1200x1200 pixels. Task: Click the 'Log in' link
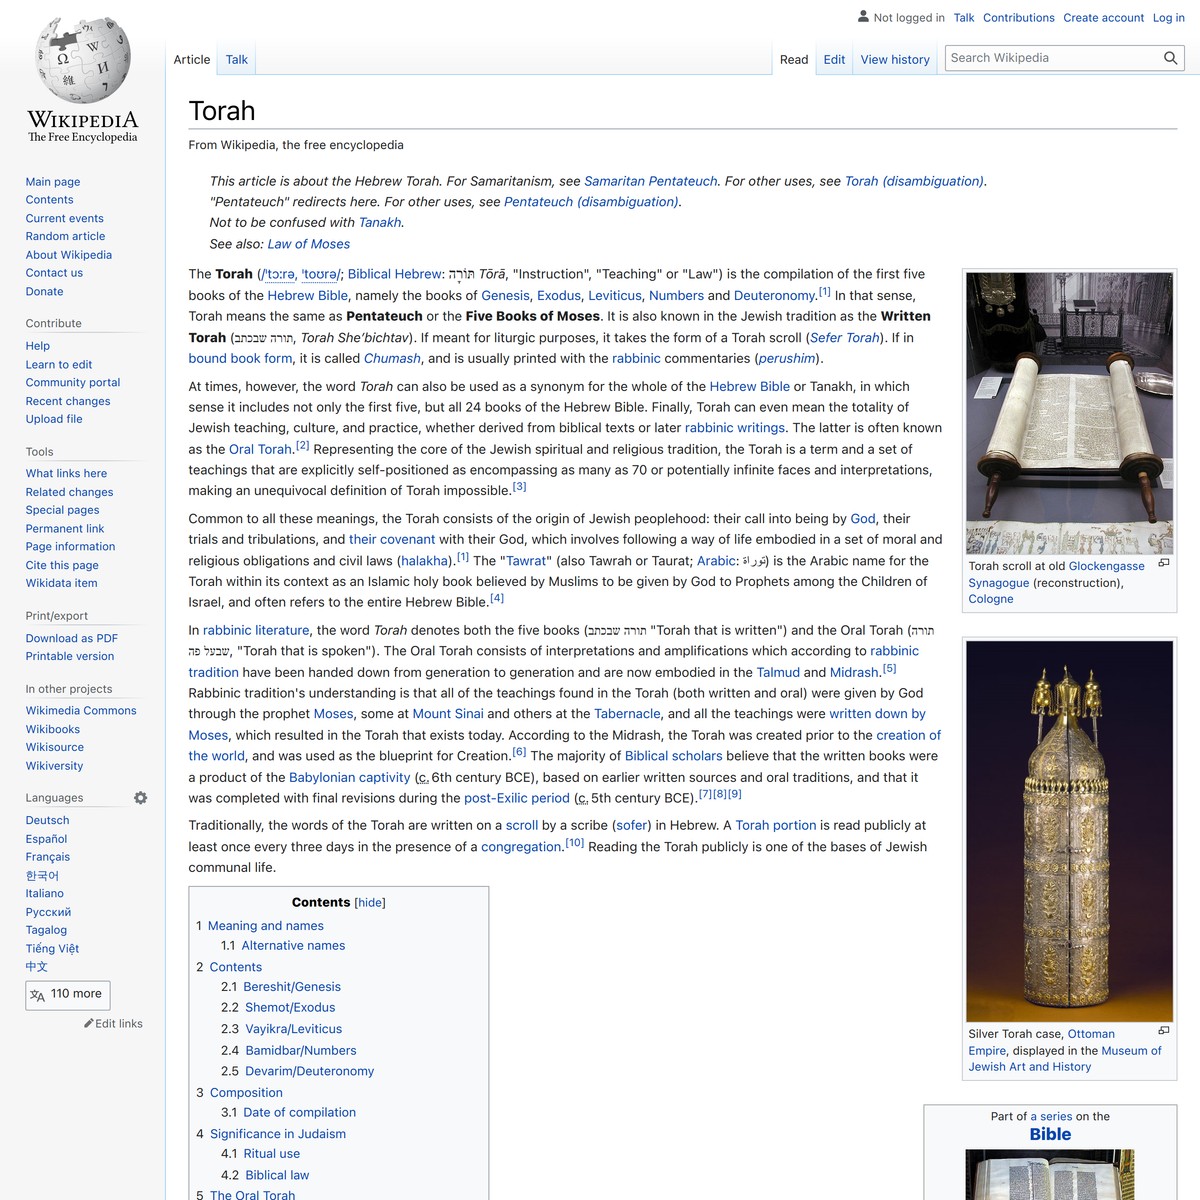pyautogui.click(x=1168, y=17)
